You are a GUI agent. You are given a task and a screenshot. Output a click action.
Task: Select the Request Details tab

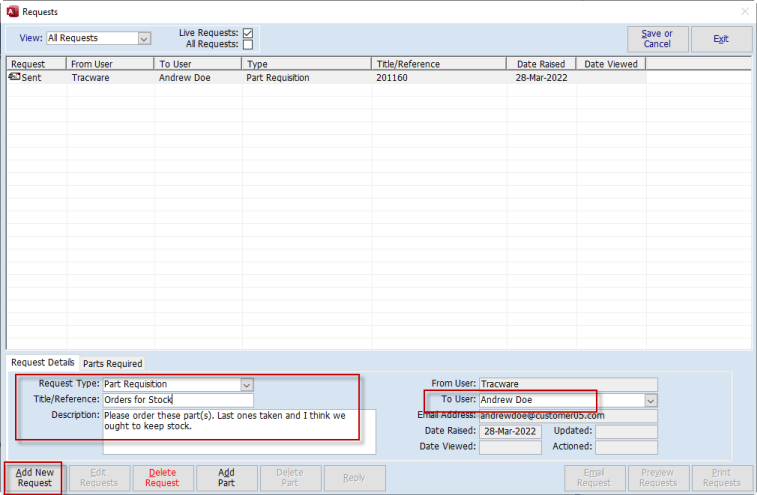(41, 363)
